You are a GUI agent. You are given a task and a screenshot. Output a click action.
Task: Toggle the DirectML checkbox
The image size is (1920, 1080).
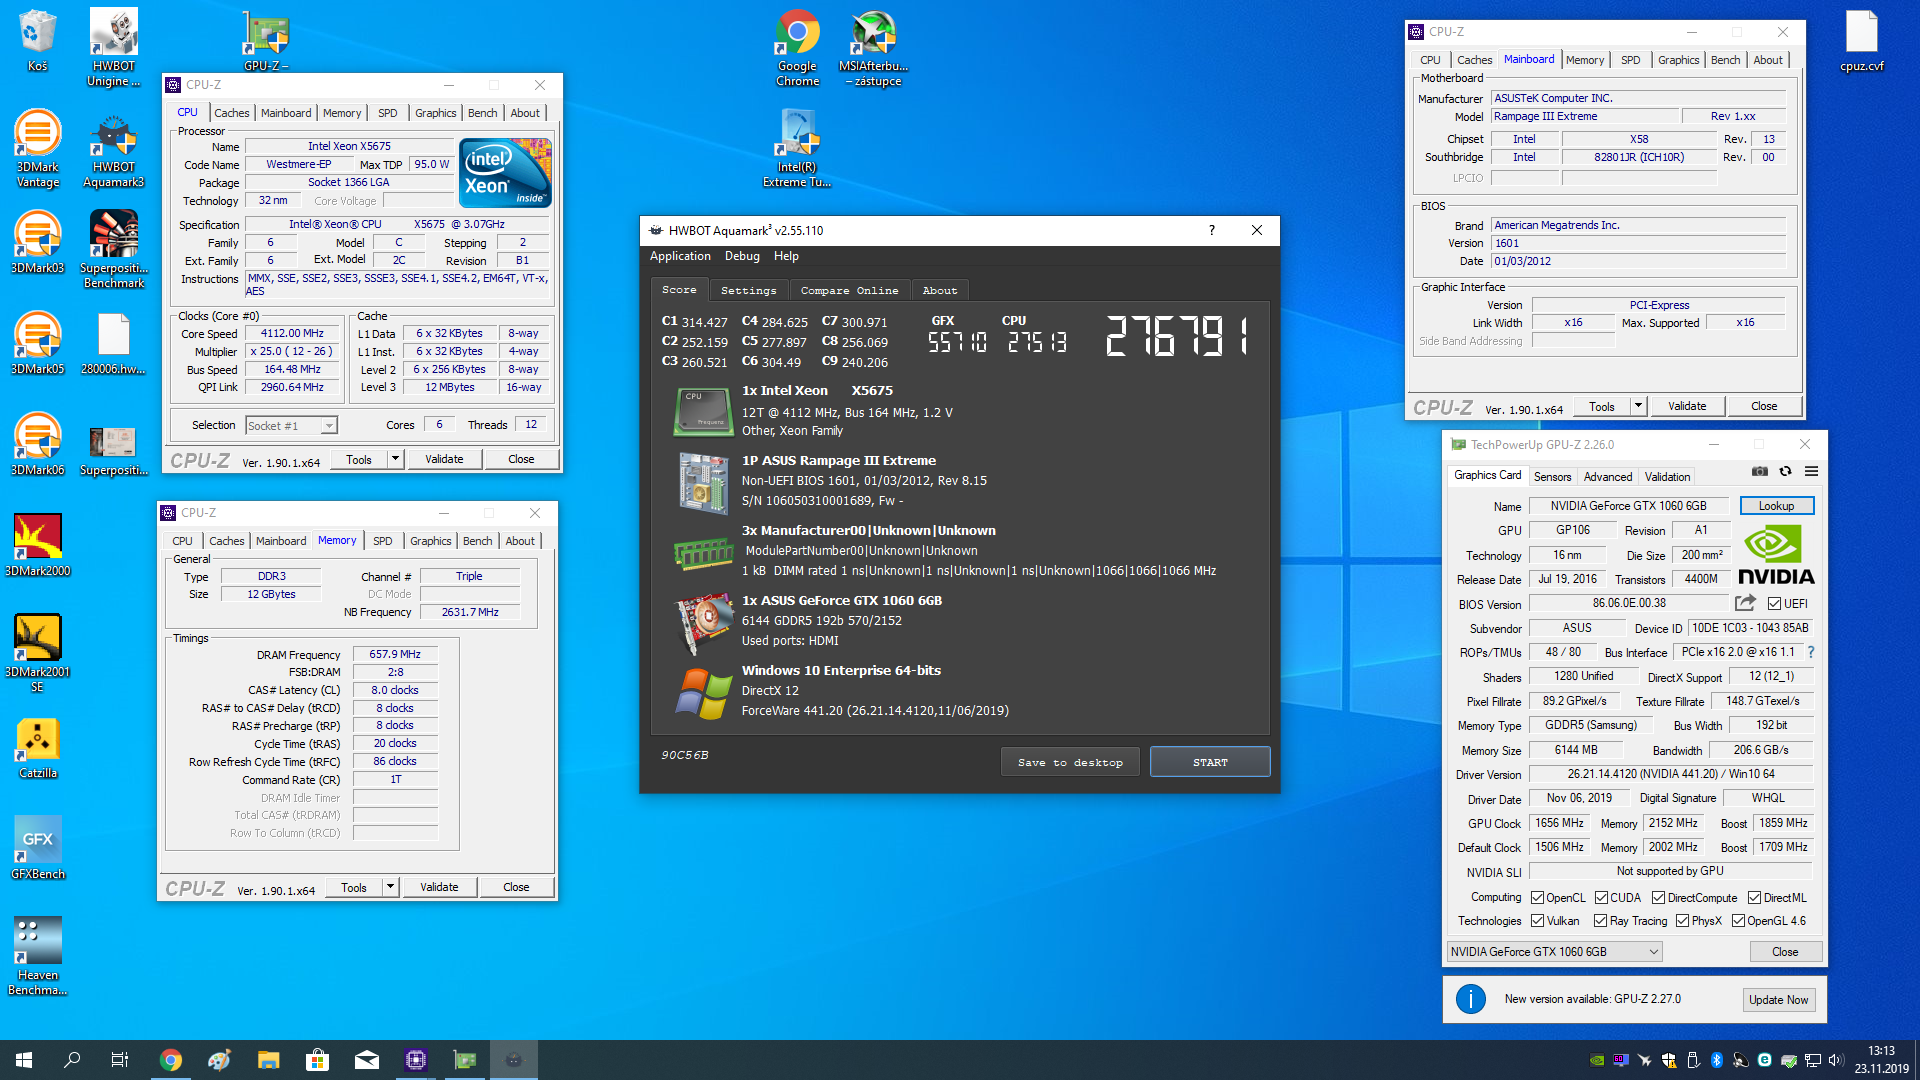1754,898
